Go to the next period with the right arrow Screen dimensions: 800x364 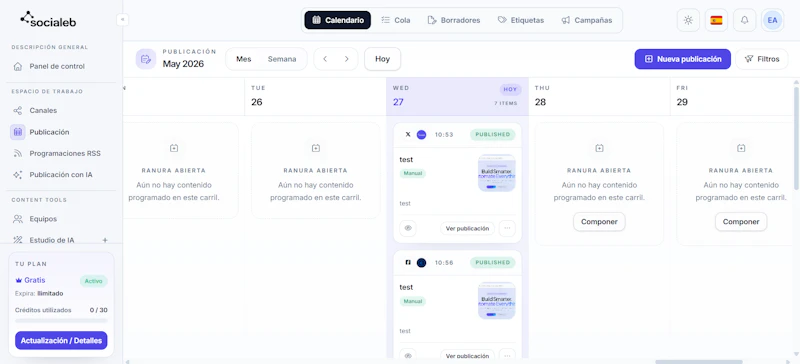point(347,59)
